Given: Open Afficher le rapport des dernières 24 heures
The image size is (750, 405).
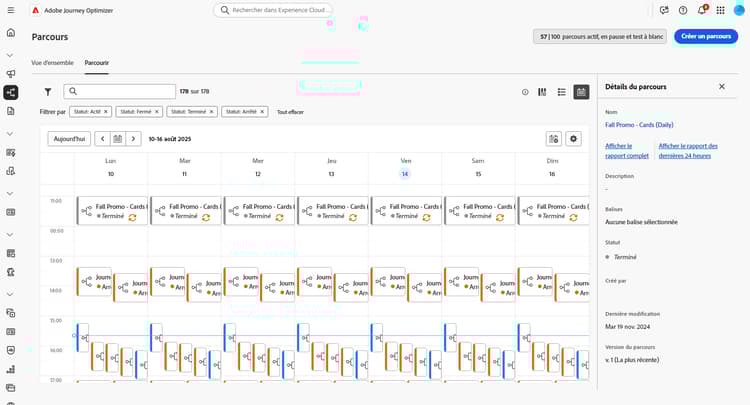Looking at the screenshot, I should 688,151.
